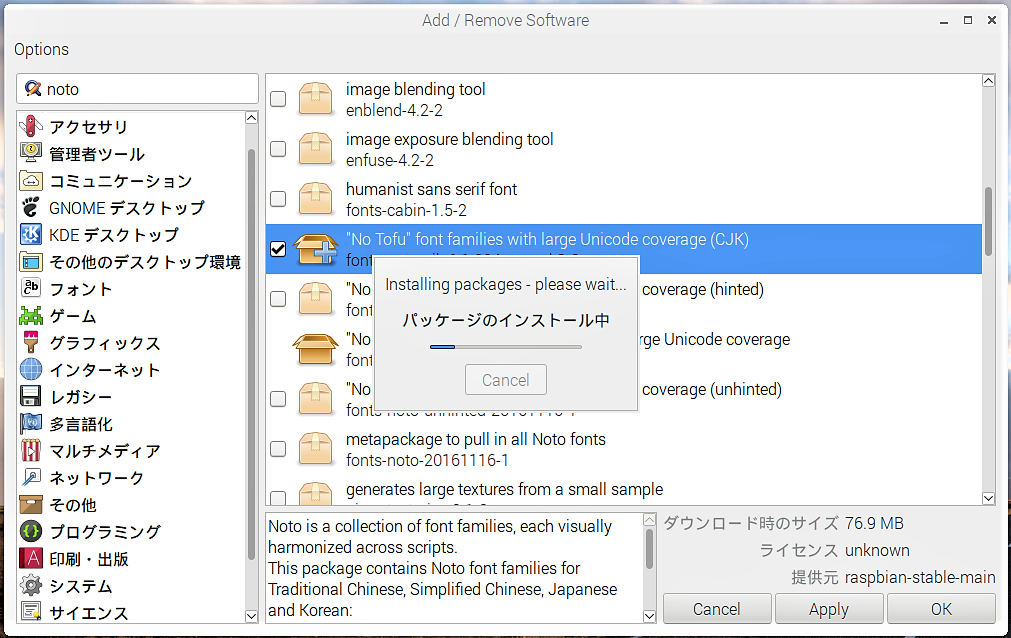Screen dimensions: 1011x638
Task: Click the Noto description text in the details box
Action: (x=442, y=568)
